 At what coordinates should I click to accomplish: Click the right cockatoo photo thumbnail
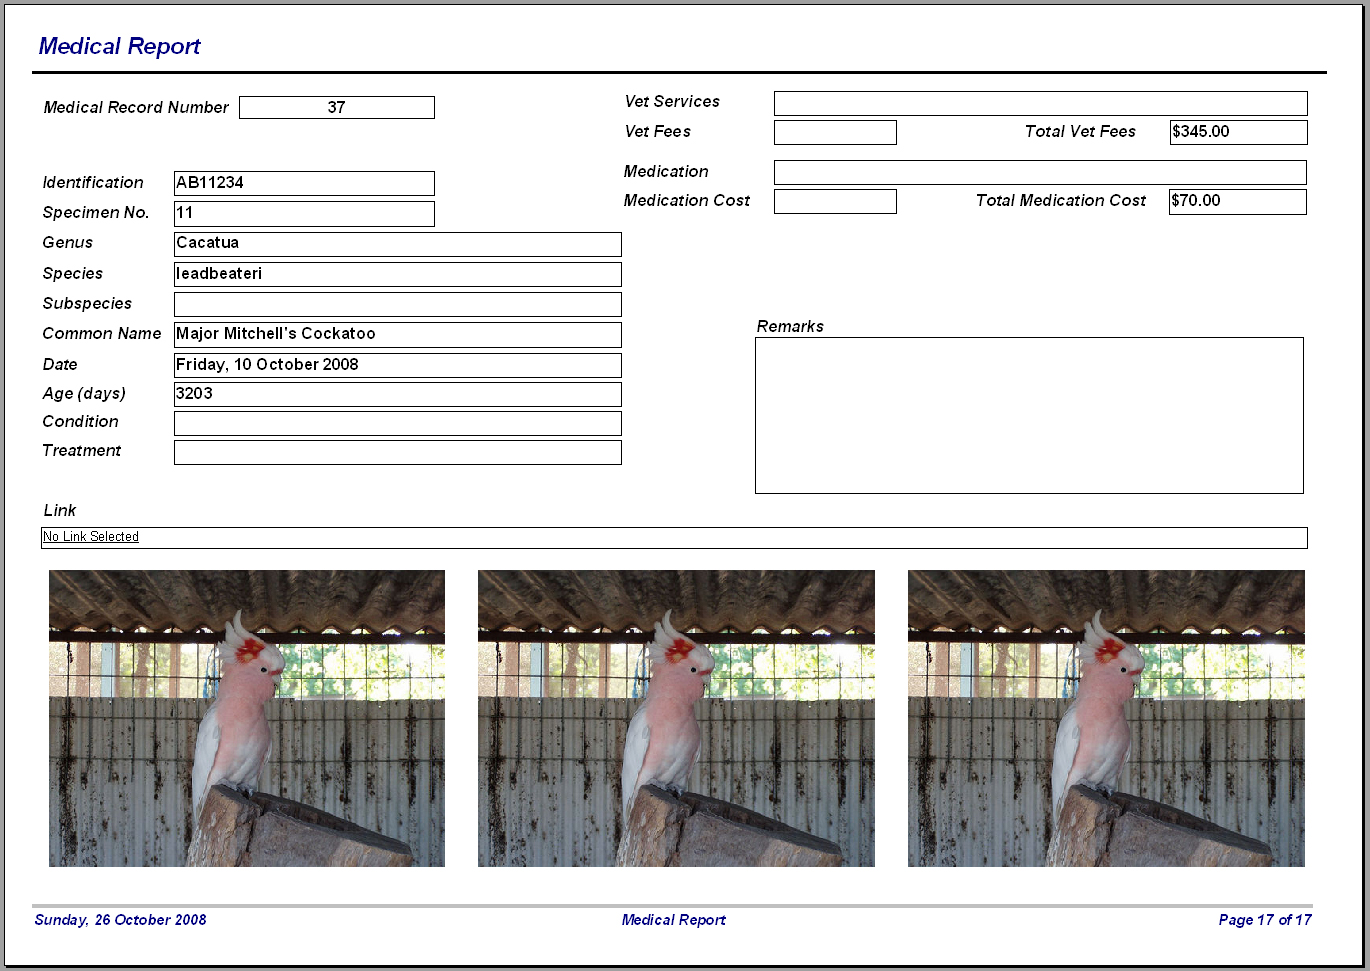[1106, 718]
